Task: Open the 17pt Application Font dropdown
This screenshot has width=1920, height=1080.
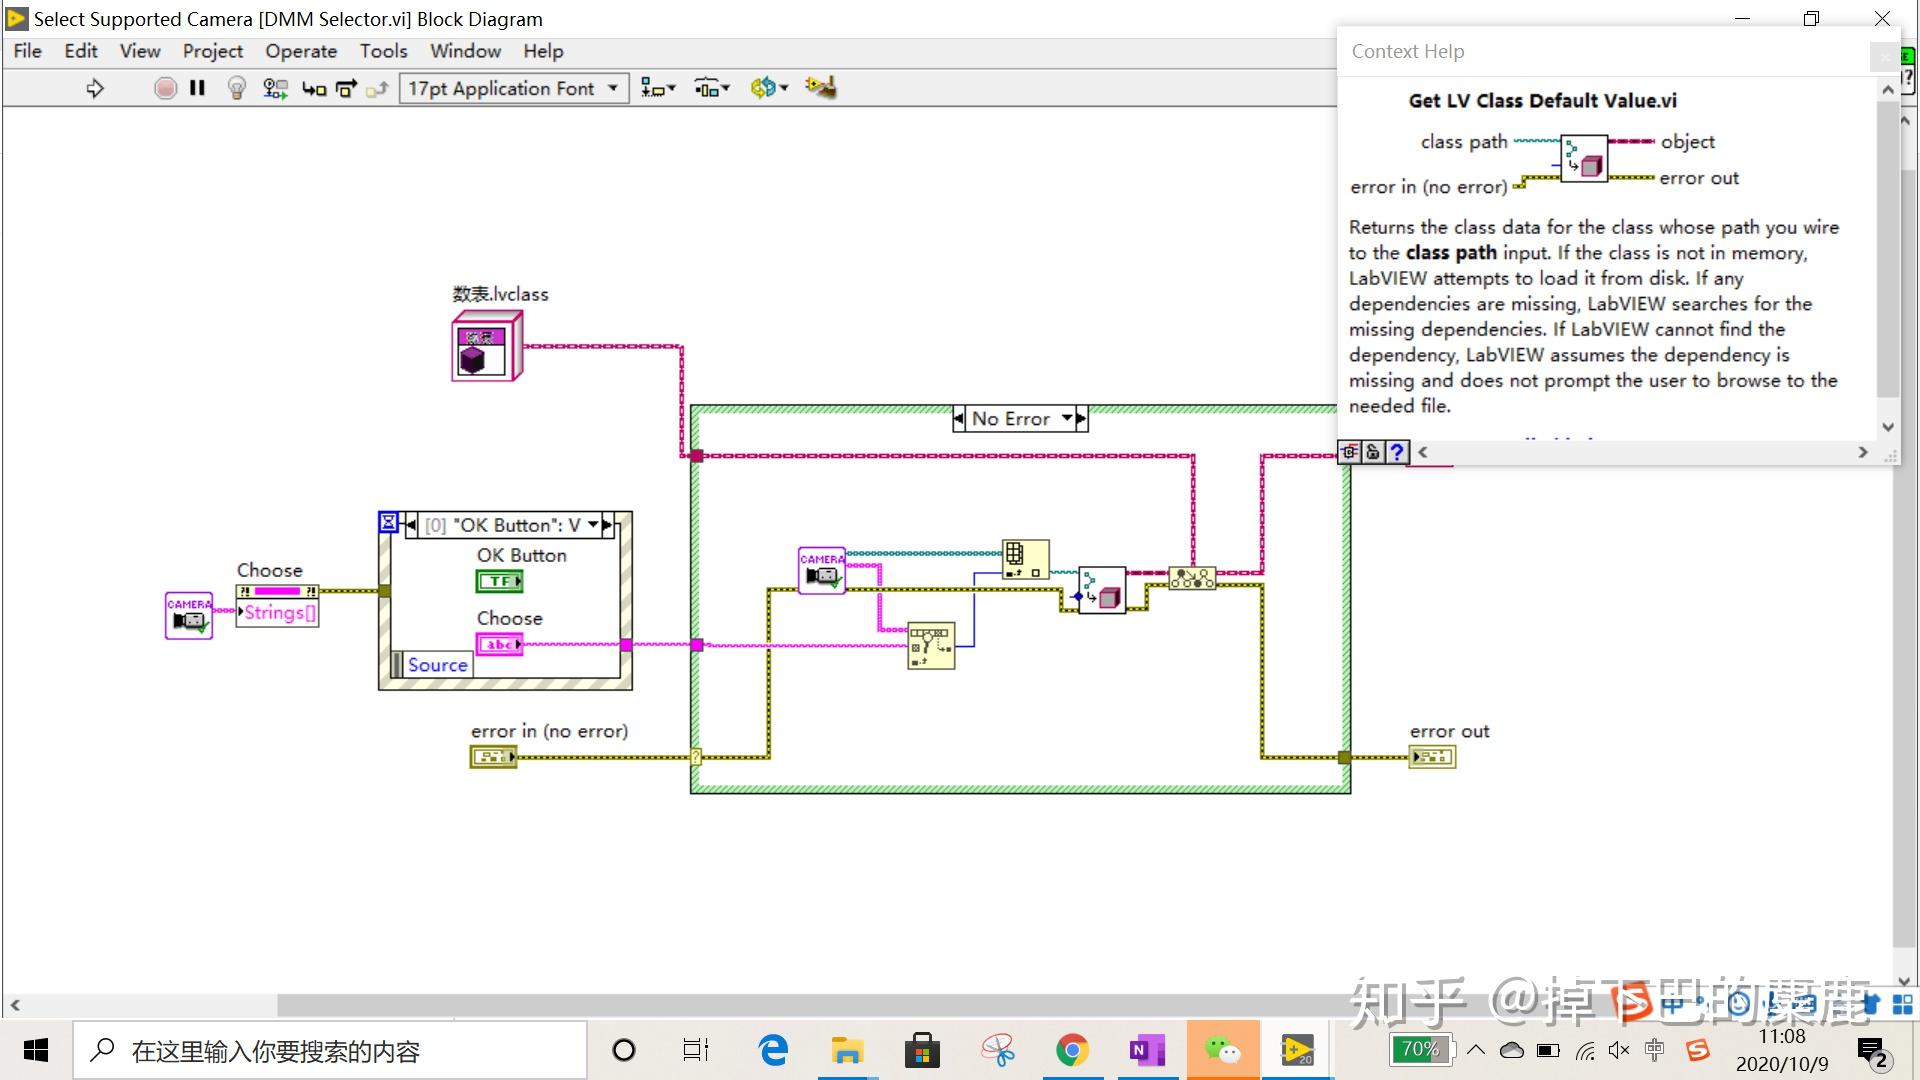Action: pos(513,88)
